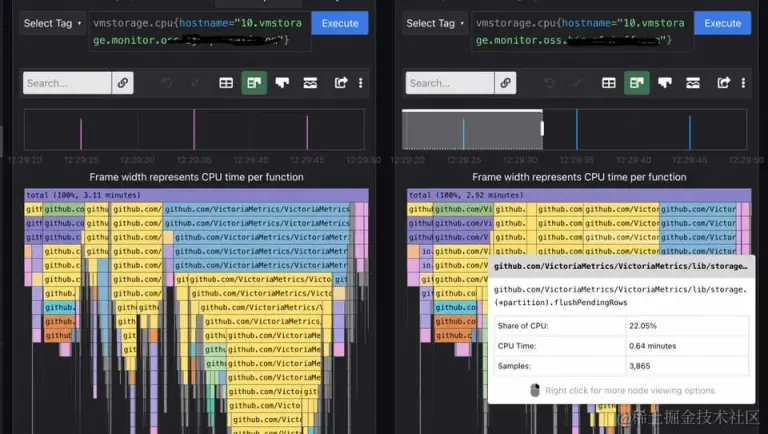This screenshot has height=434, width=768.
Task: Click left timeline pink marker near 12:29:35
Action: click(194, 129)
